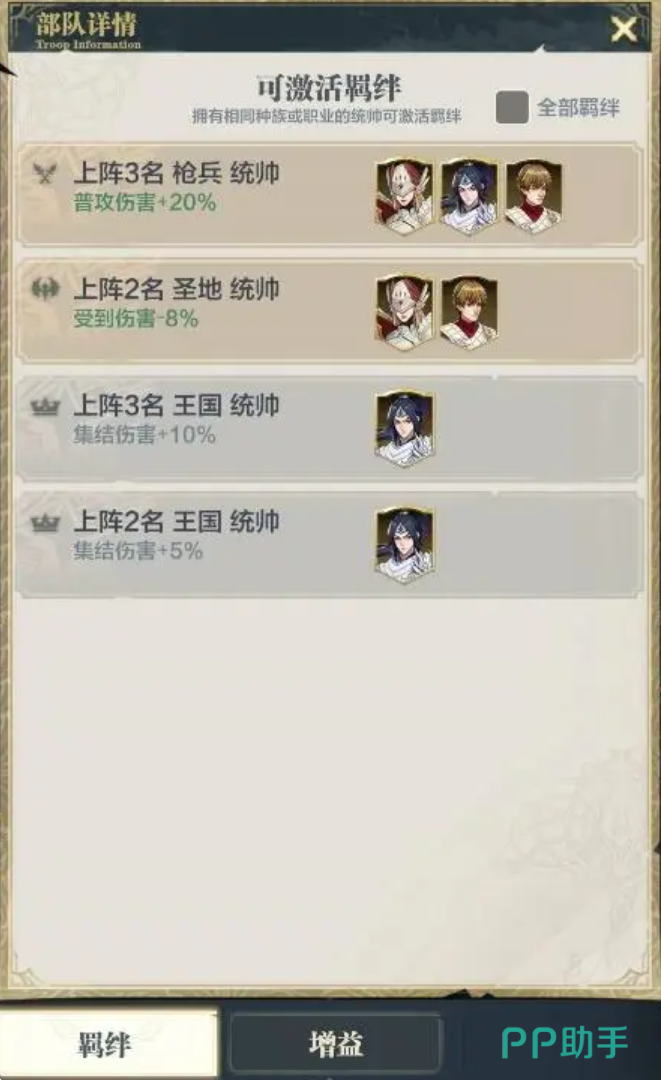Viewport: 661px width, 1080px height.
Task: Tap the dark-haired commander portrait in 枪兵 row
Action: (469, 196)
